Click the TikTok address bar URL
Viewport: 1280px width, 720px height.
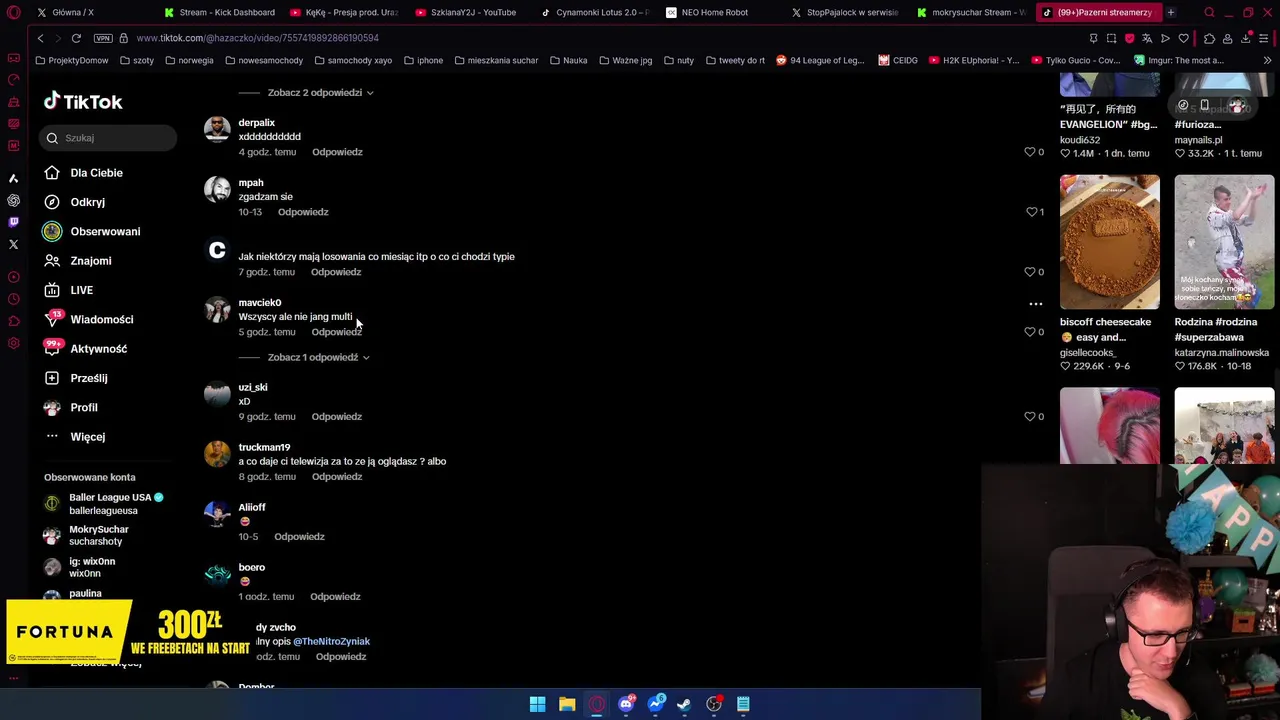(x=257, y=38)
